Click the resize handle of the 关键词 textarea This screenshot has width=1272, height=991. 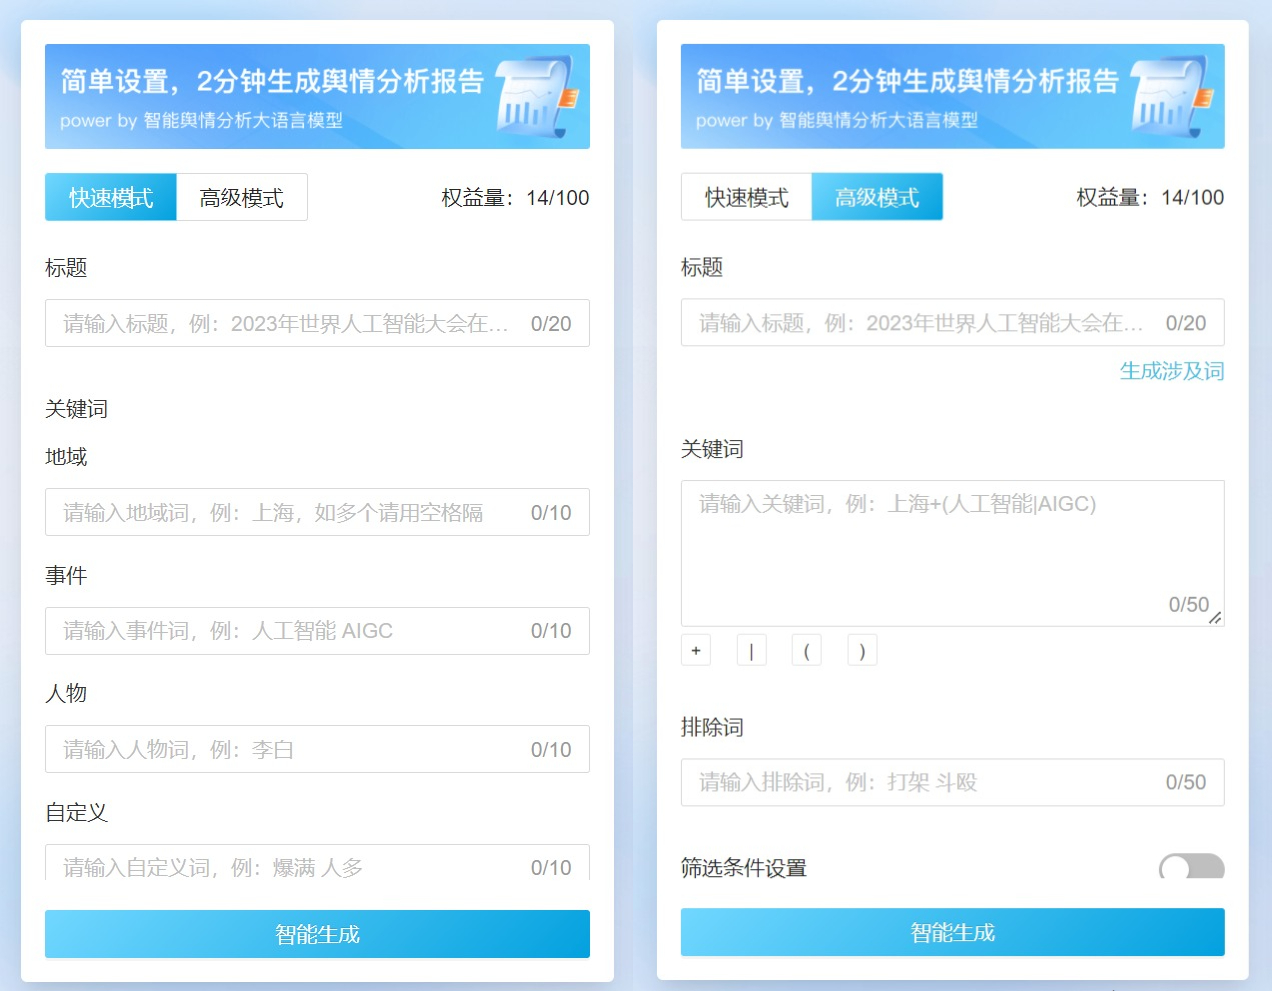pos(1215,618)
